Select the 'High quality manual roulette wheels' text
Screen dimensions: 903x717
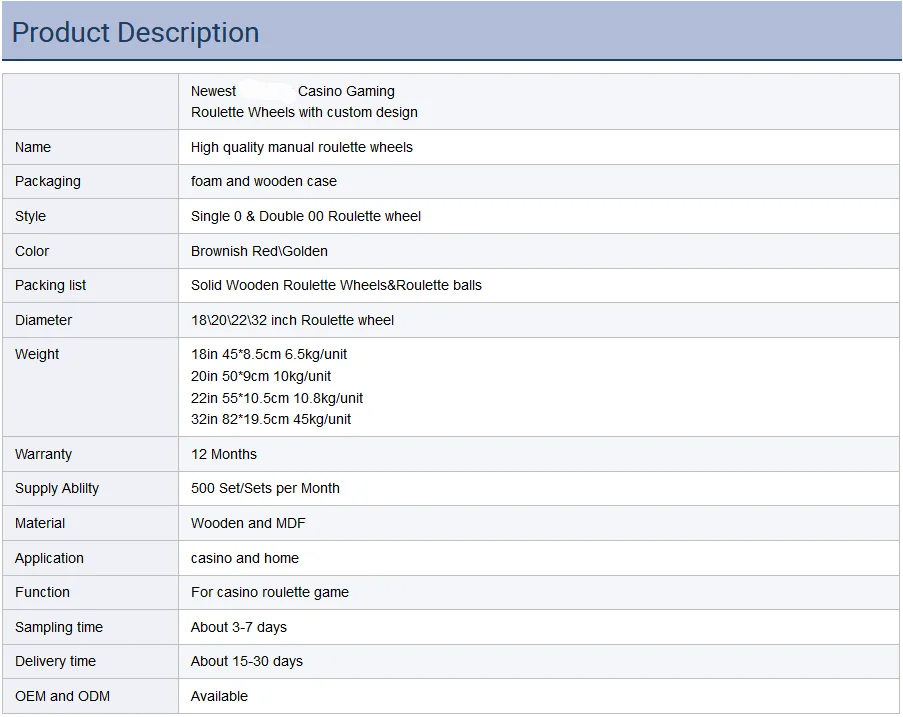coord(302,147)
